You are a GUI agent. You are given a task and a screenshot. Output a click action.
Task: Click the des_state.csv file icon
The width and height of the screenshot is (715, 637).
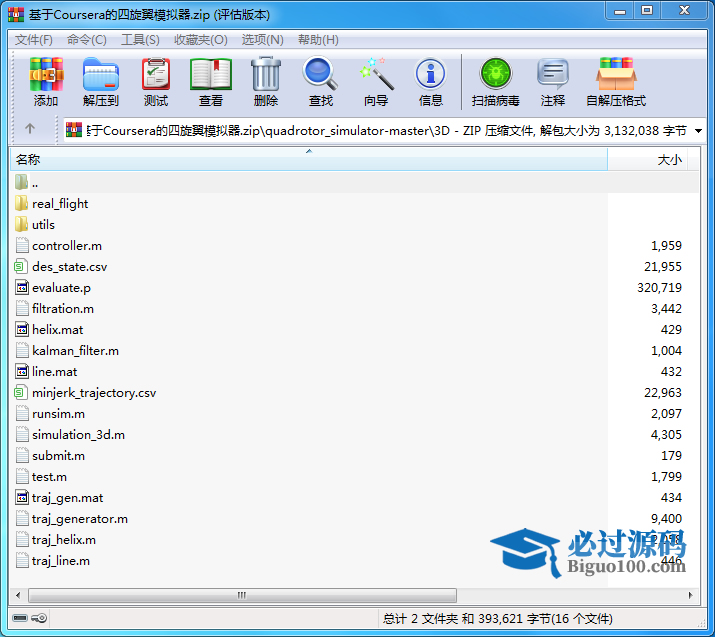point(21,266)
